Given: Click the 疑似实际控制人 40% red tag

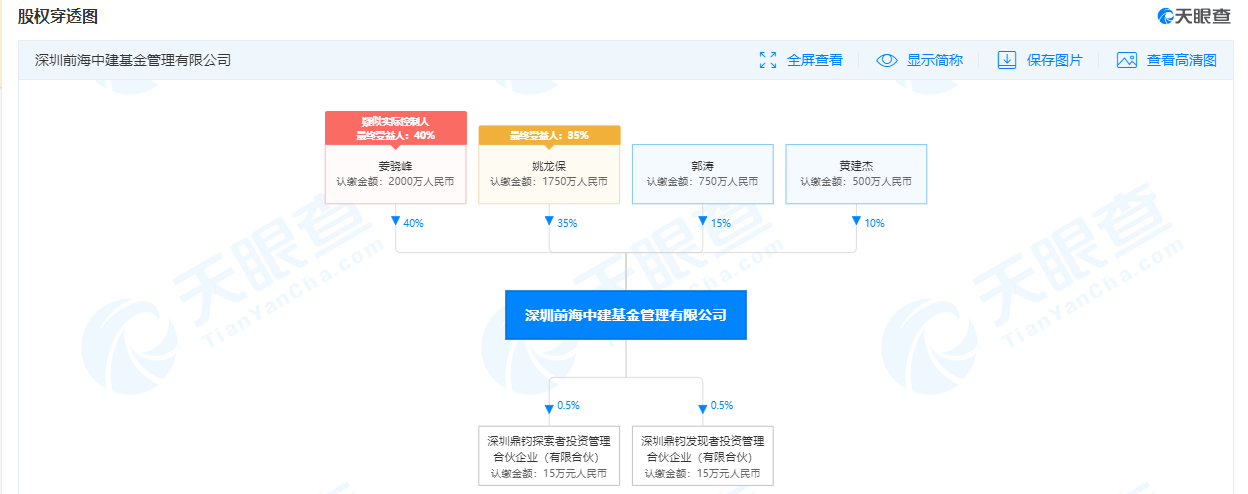Looking at the screenshot, I should [x=396, y=128].
